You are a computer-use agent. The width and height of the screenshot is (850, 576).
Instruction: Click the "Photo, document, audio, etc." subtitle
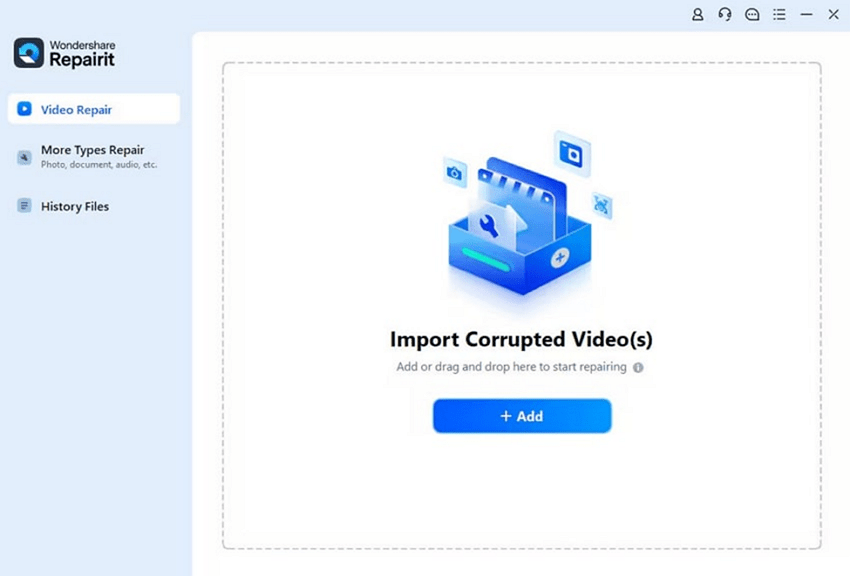click(x=99, y=165)
